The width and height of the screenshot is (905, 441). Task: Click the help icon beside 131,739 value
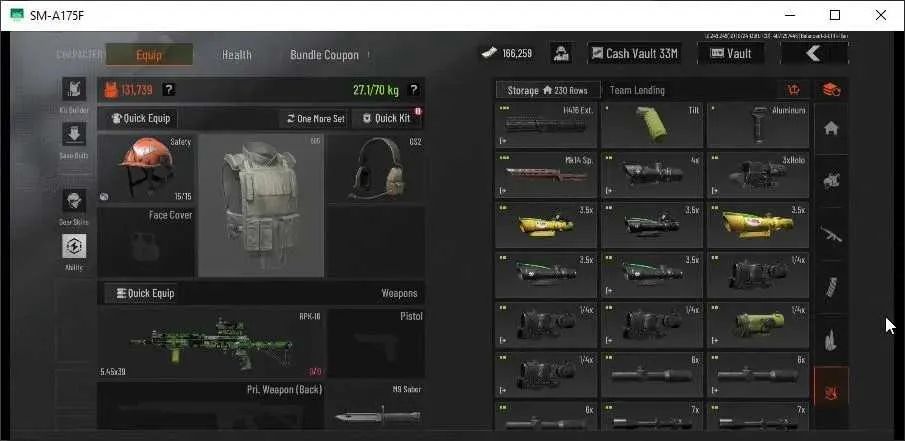point(169,89)
